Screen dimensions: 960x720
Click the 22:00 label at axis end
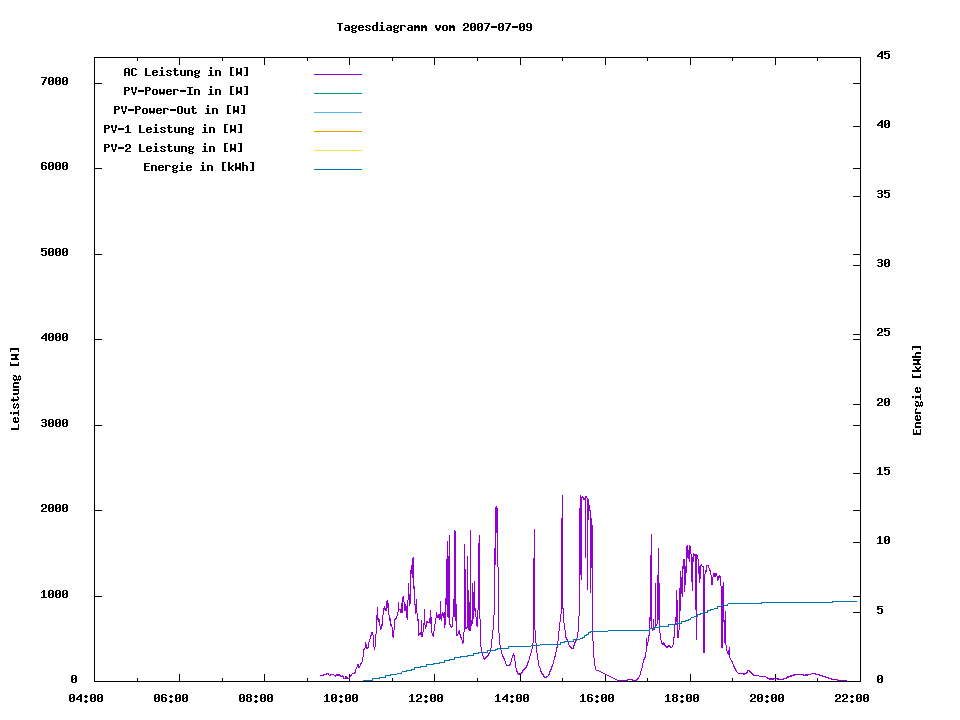click(x=851, y=698)
